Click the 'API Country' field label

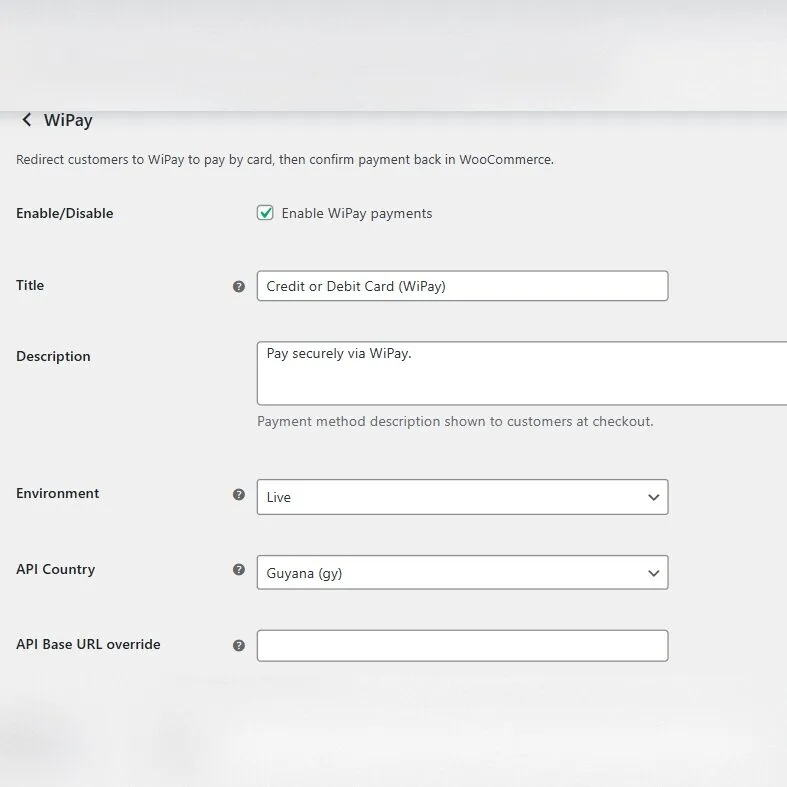(56, 569)
